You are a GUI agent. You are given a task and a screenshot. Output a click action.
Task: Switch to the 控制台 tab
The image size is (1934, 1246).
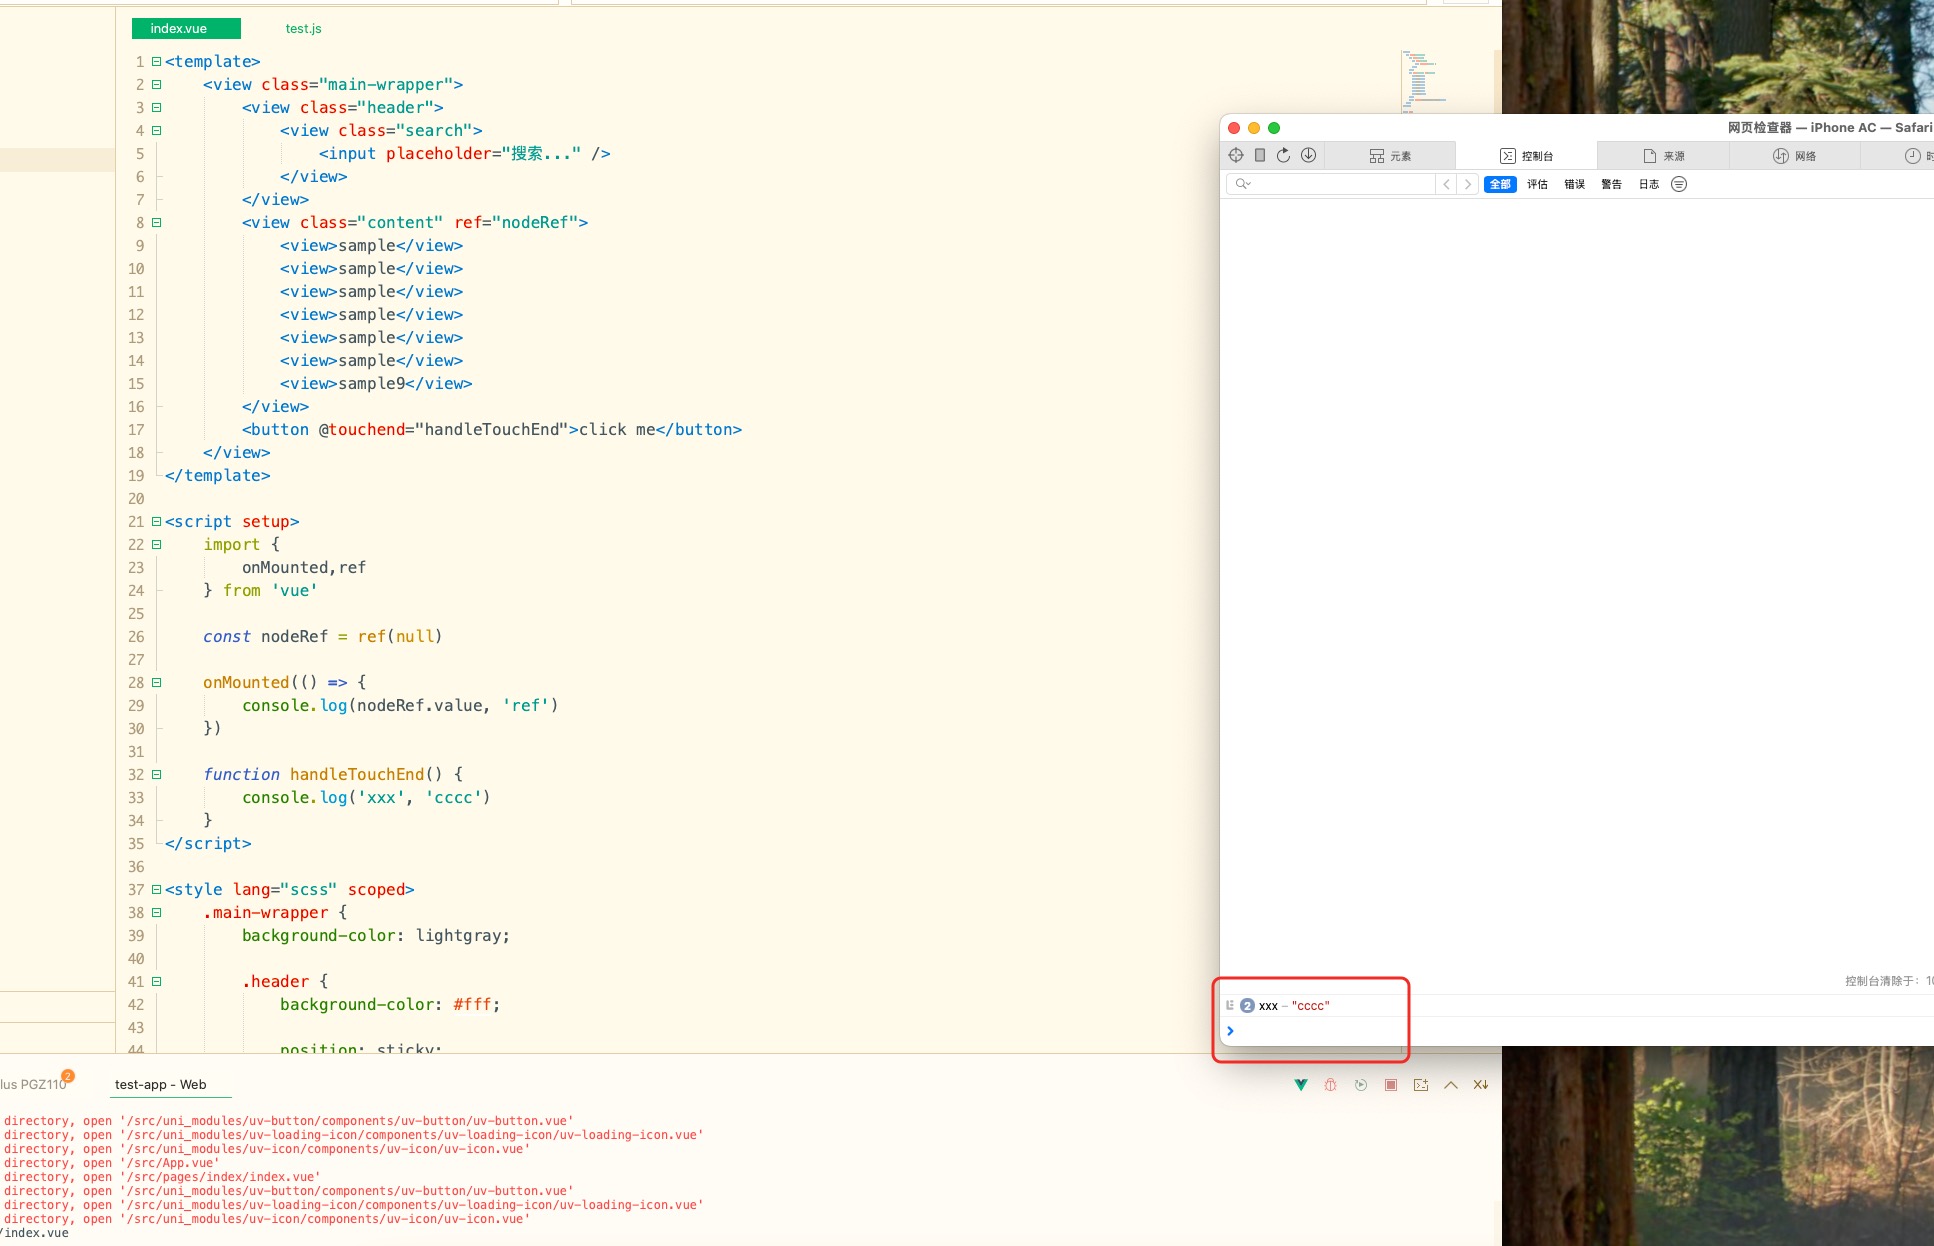tap(1527, 156)
